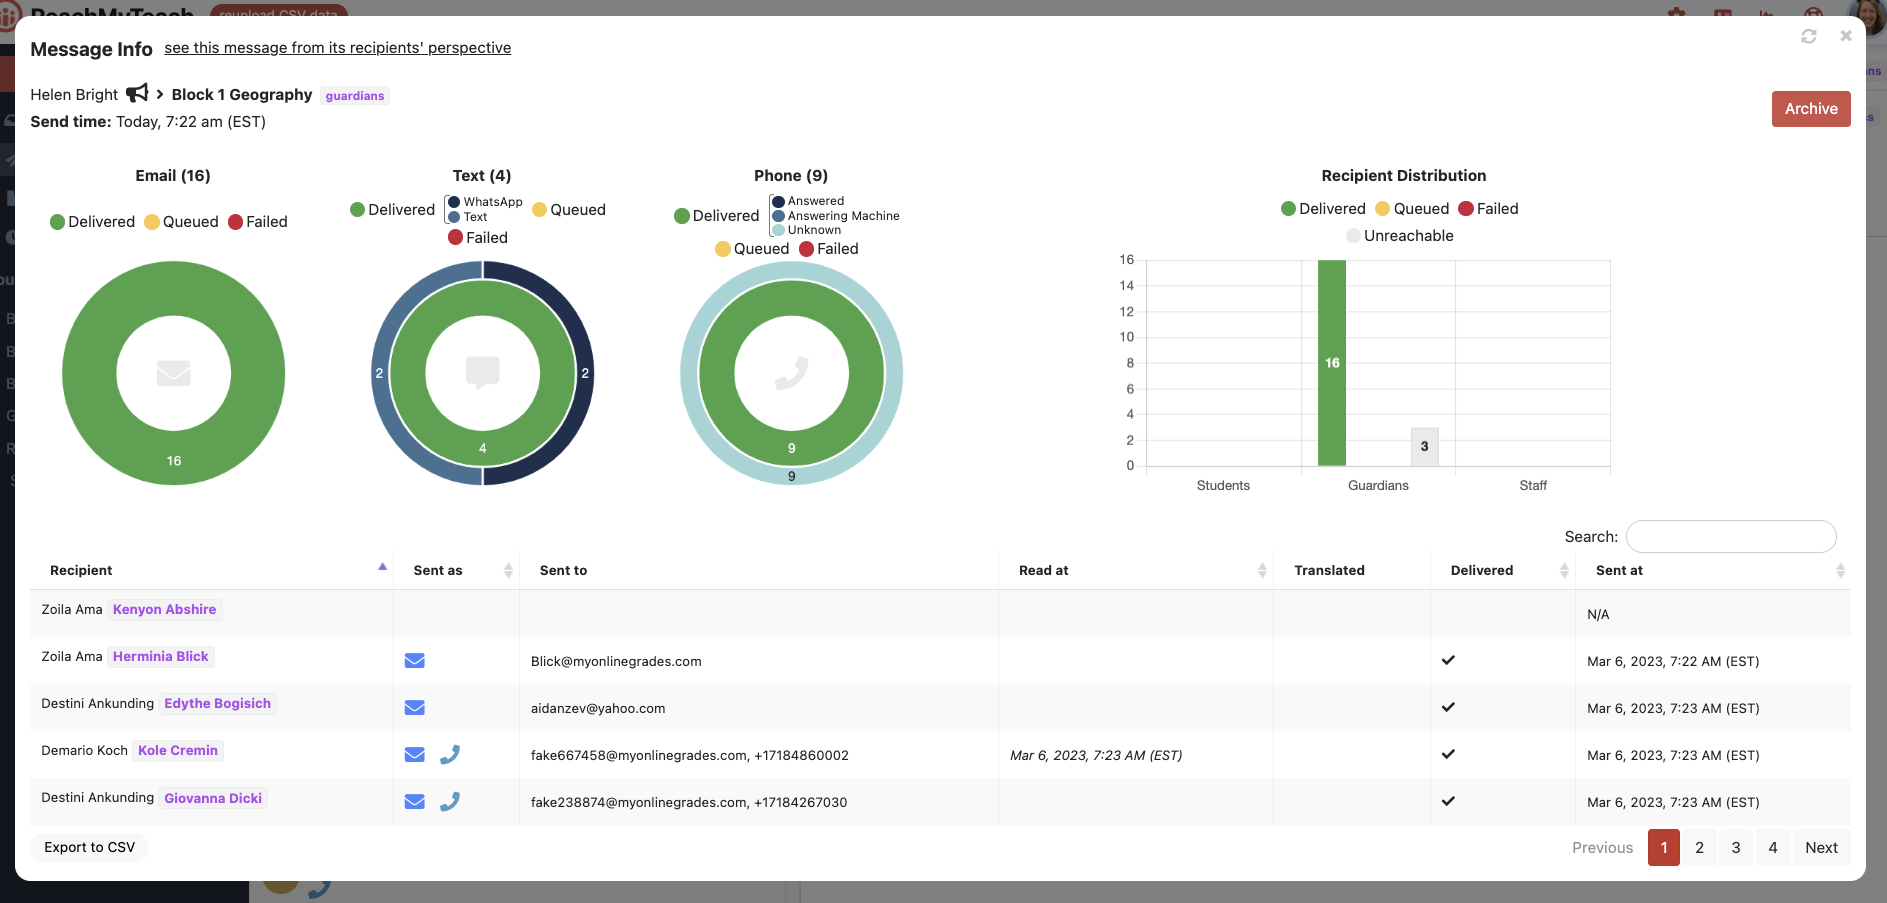Click the green Guardians bar showing 16
The image size is (1887, 903).
point(1331,363)
